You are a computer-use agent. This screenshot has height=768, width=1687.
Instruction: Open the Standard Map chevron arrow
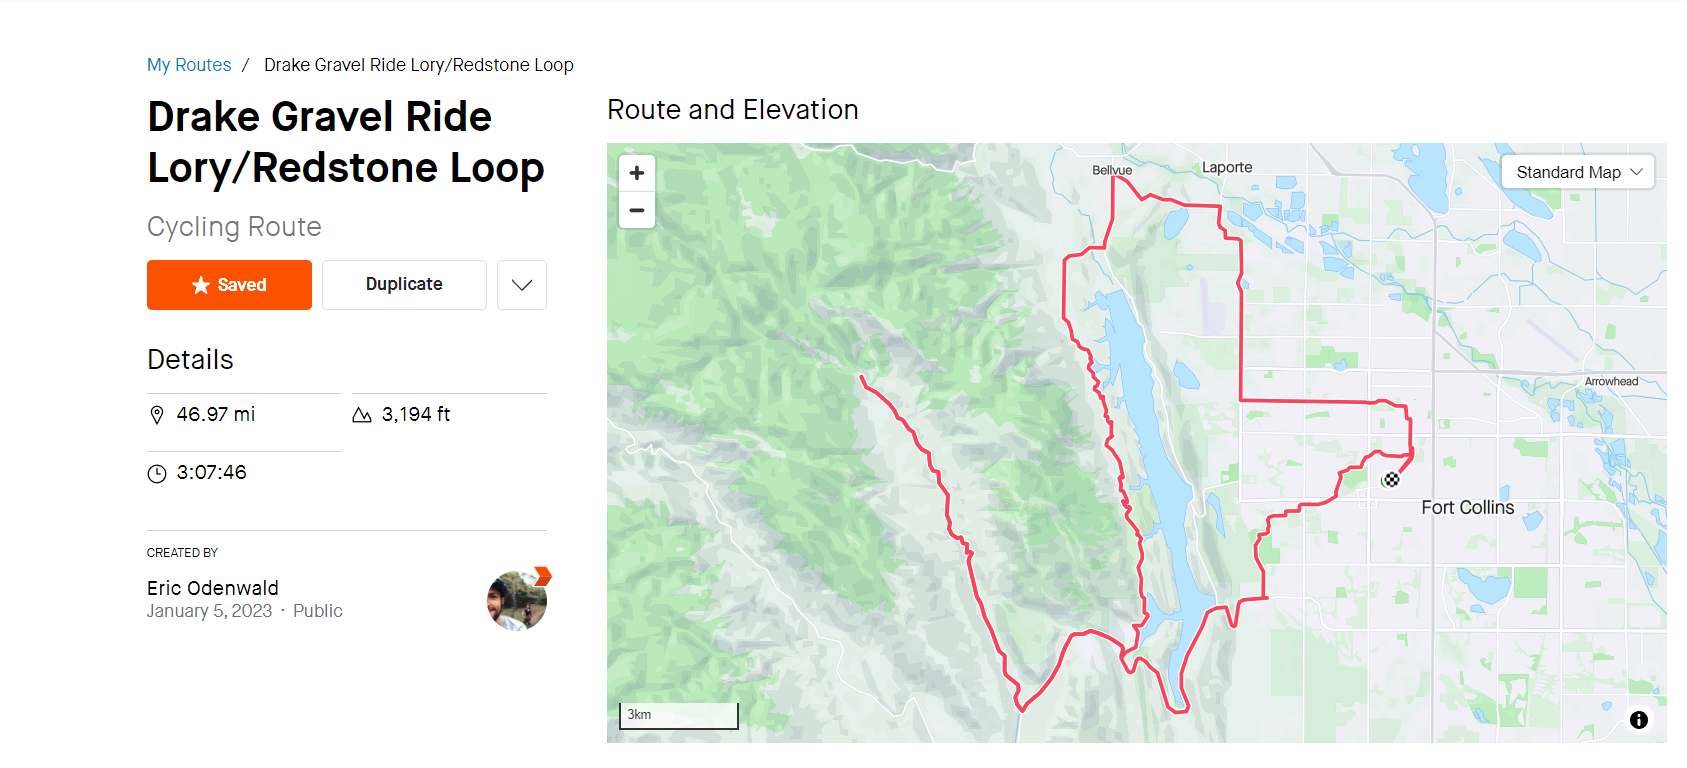click(1637, 171)
